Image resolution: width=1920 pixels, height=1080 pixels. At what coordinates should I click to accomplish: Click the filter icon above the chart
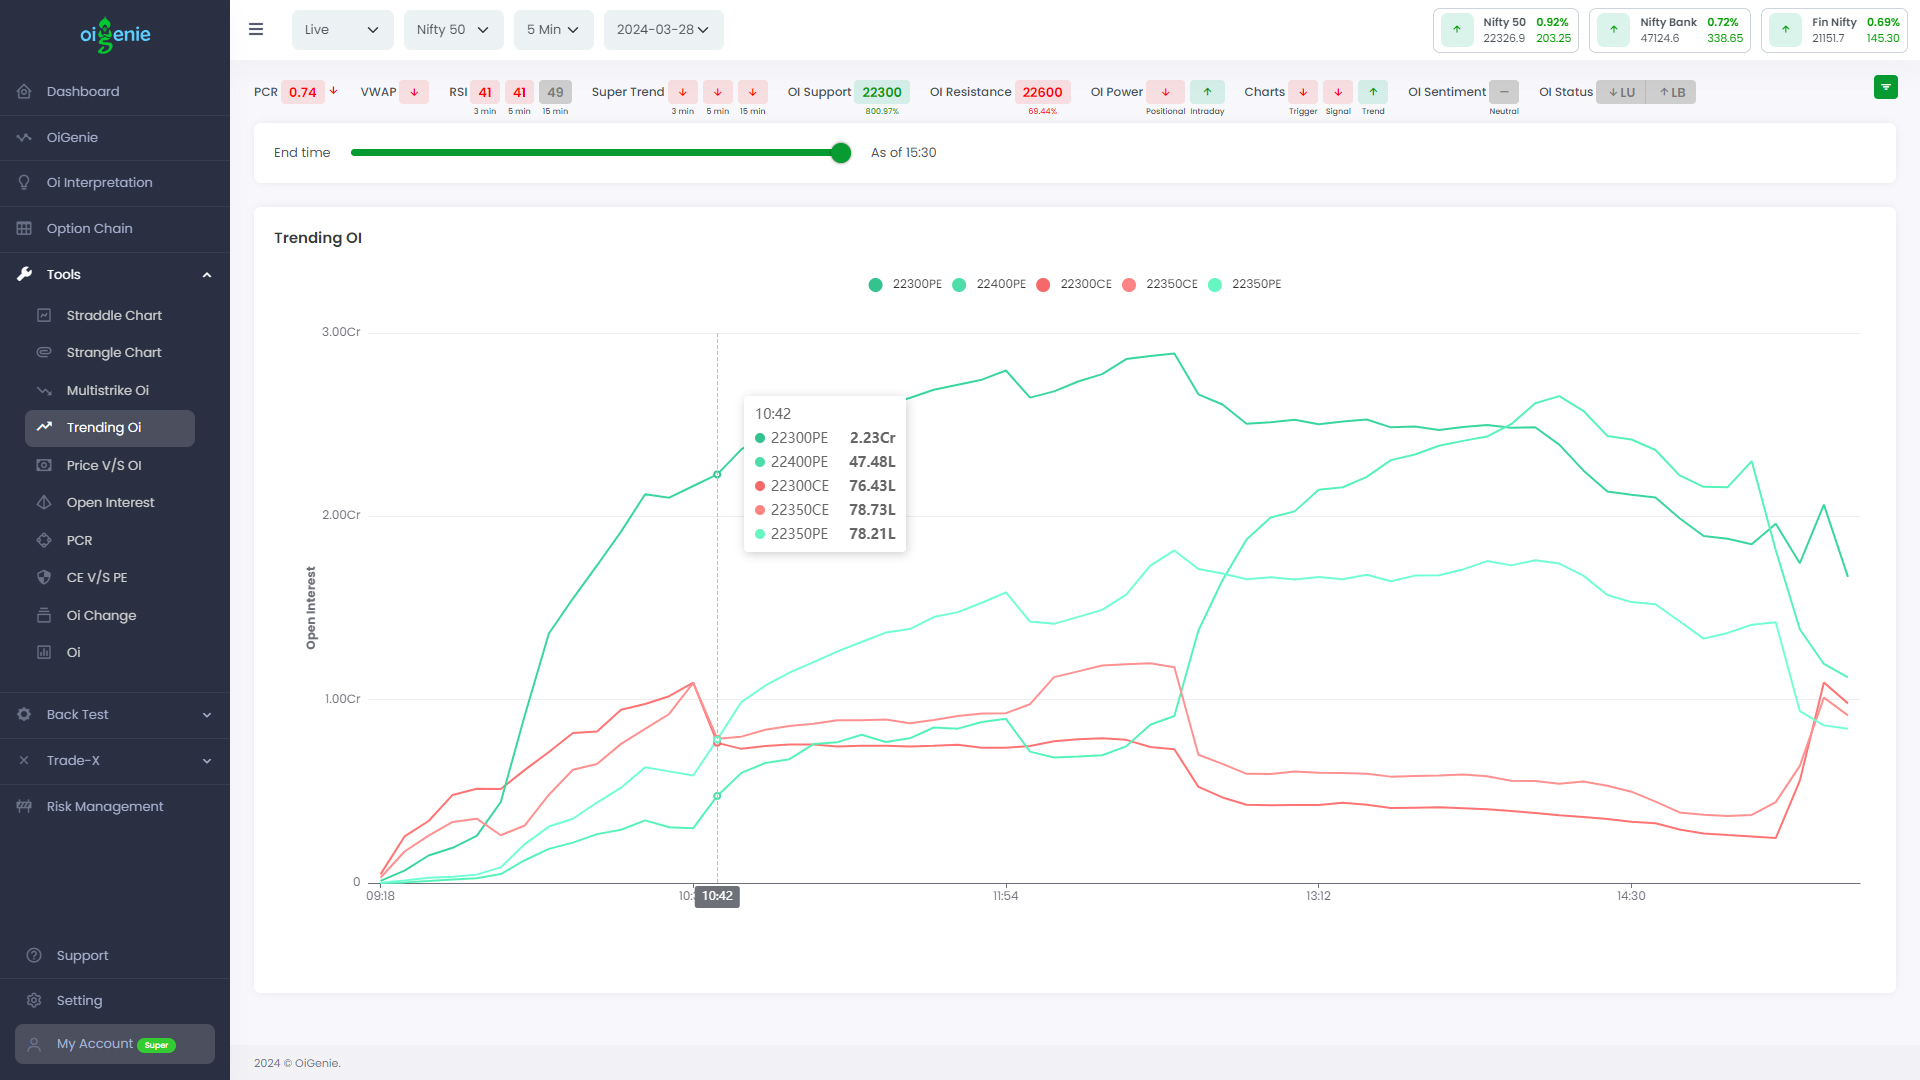pos(1886,87)
